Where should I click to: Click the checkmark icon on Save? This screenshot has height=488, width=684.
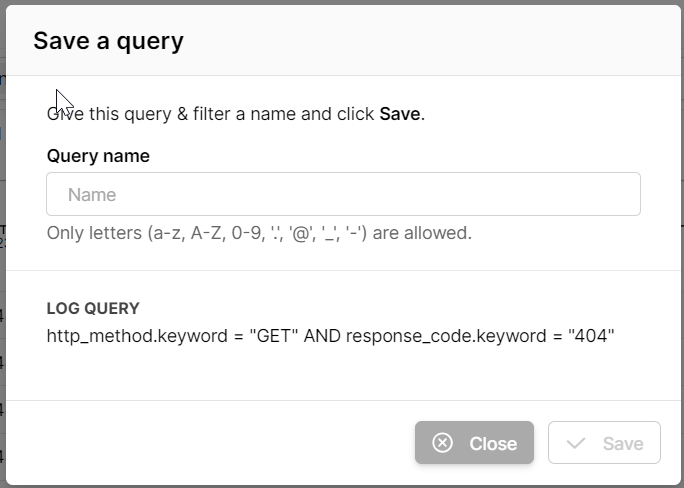[x=575, y=443]
